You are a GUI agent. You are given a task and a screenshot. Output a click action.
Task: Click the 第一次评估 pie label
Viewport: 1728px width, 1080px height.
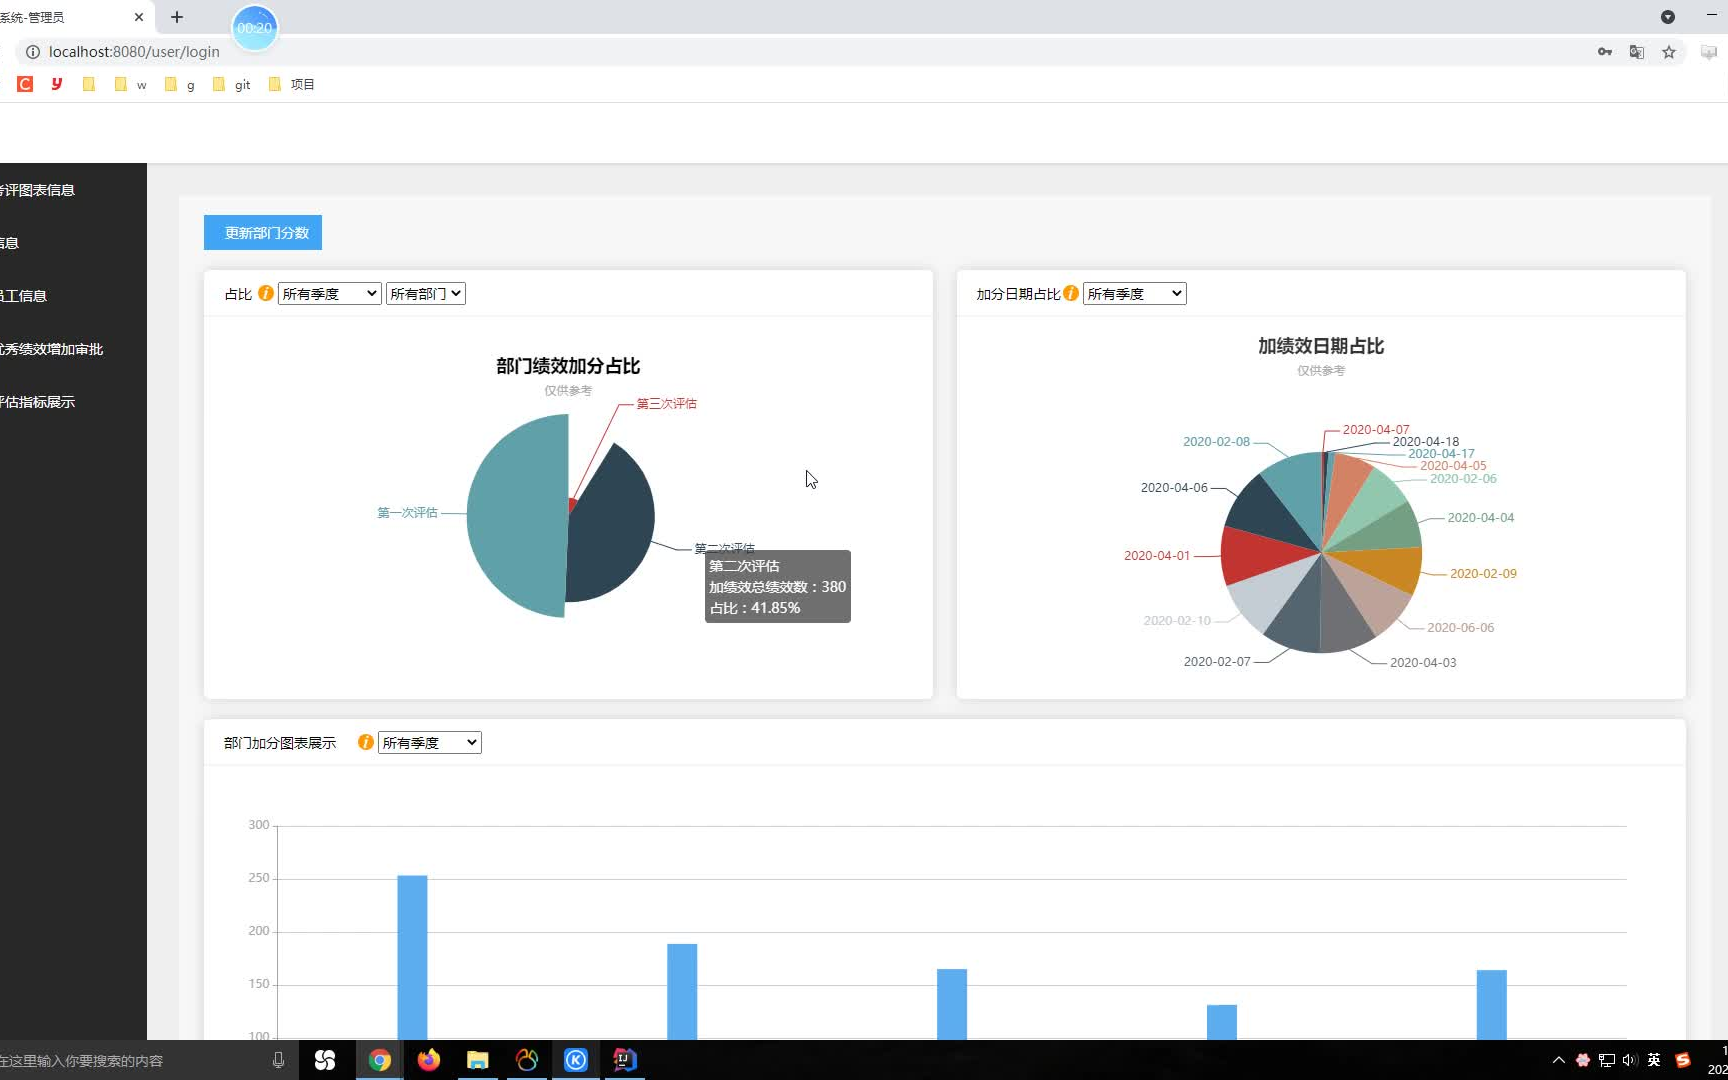pos(407,513)
